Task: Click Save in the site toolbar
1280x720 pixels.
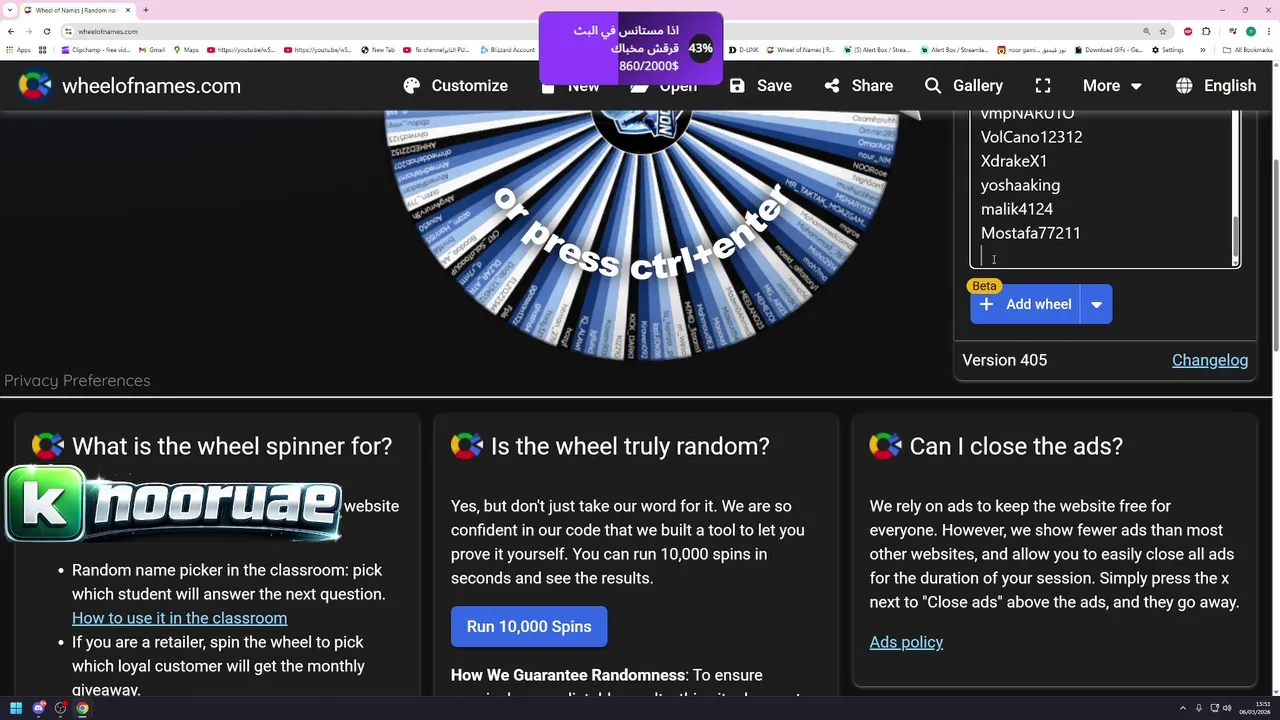Action: pos(760,86)
